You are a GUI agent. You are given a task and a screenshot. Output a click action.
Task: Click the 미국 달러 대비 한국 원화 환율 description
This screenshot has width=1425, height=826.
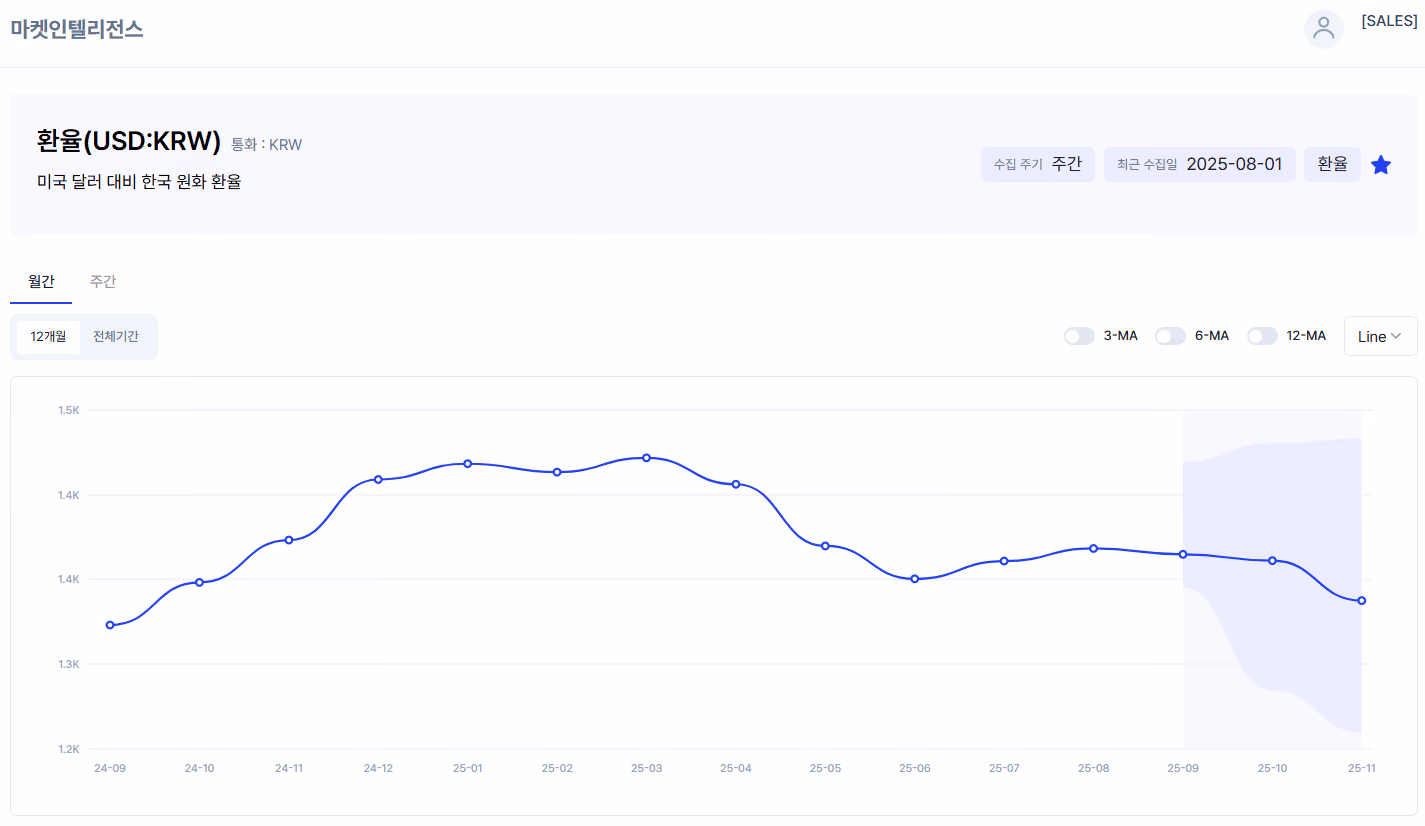coord(139,182)
